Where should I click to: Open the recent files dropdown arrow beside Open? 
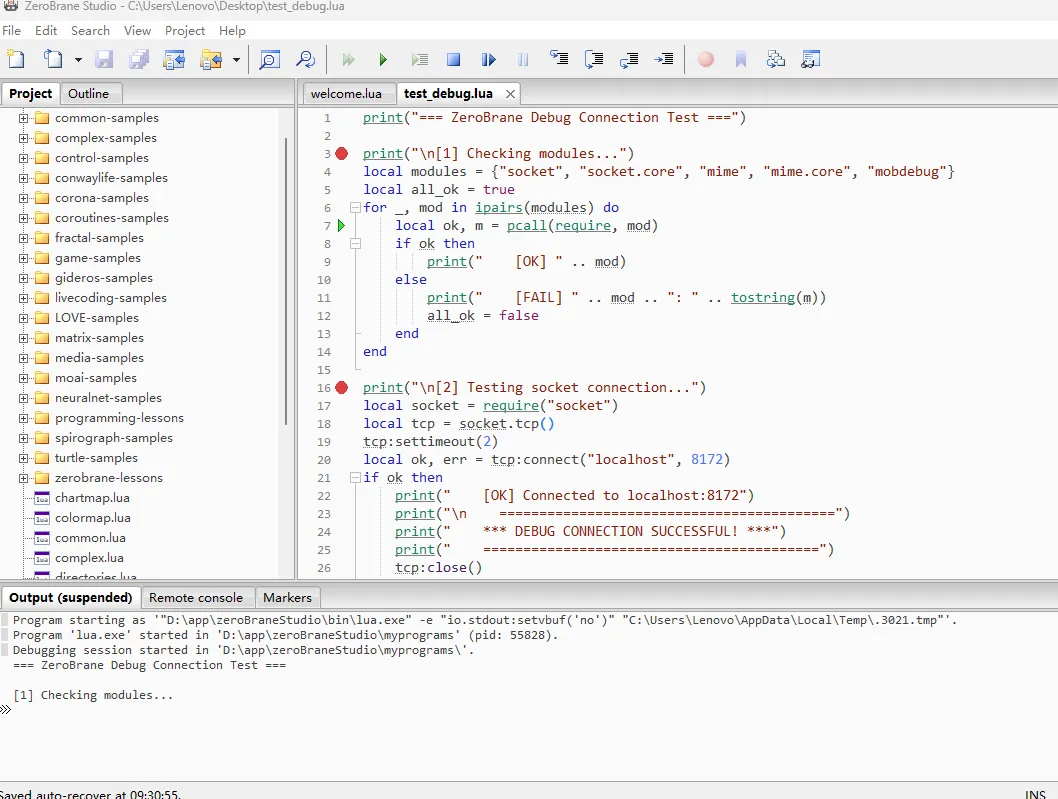(x=78, y=60)
